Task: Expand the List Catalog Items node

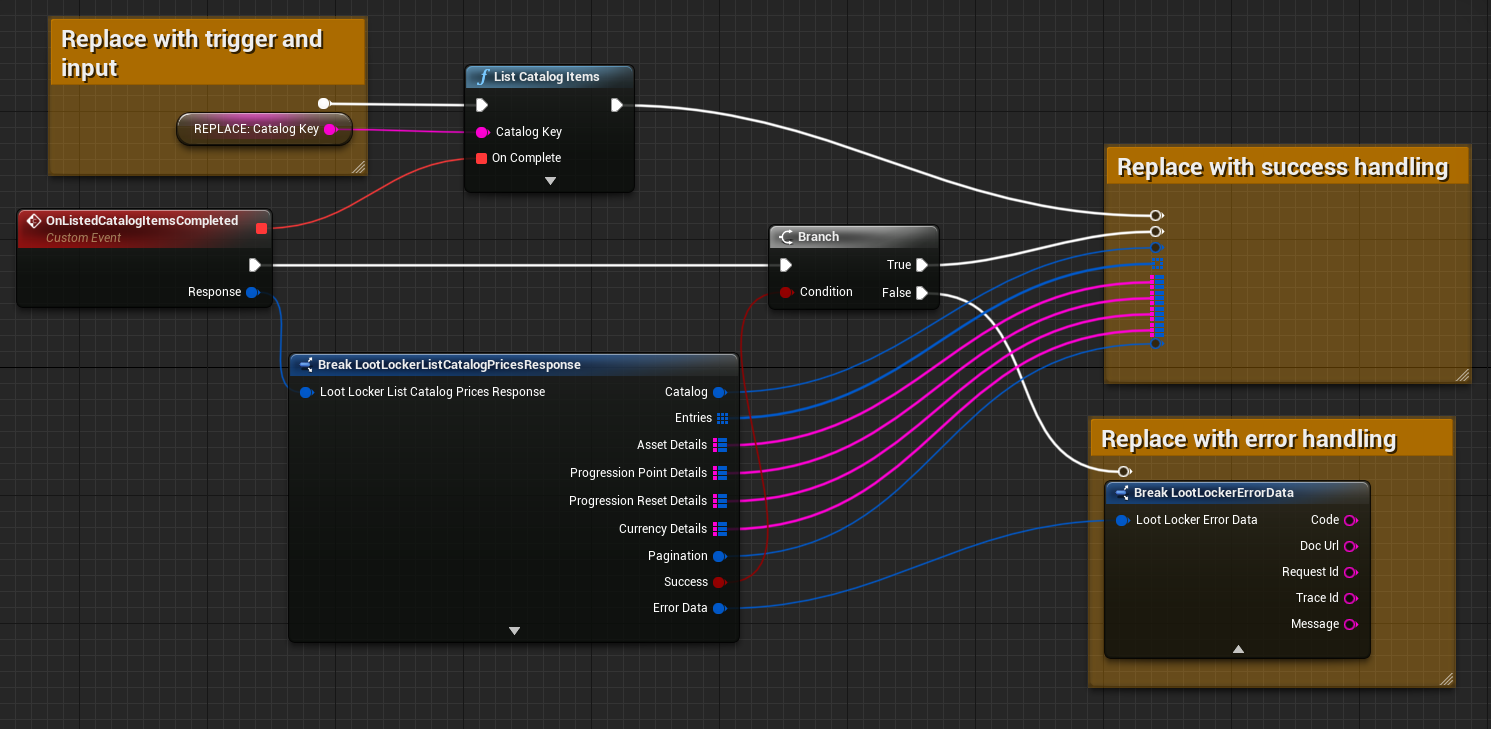Action: coord(550,181)
